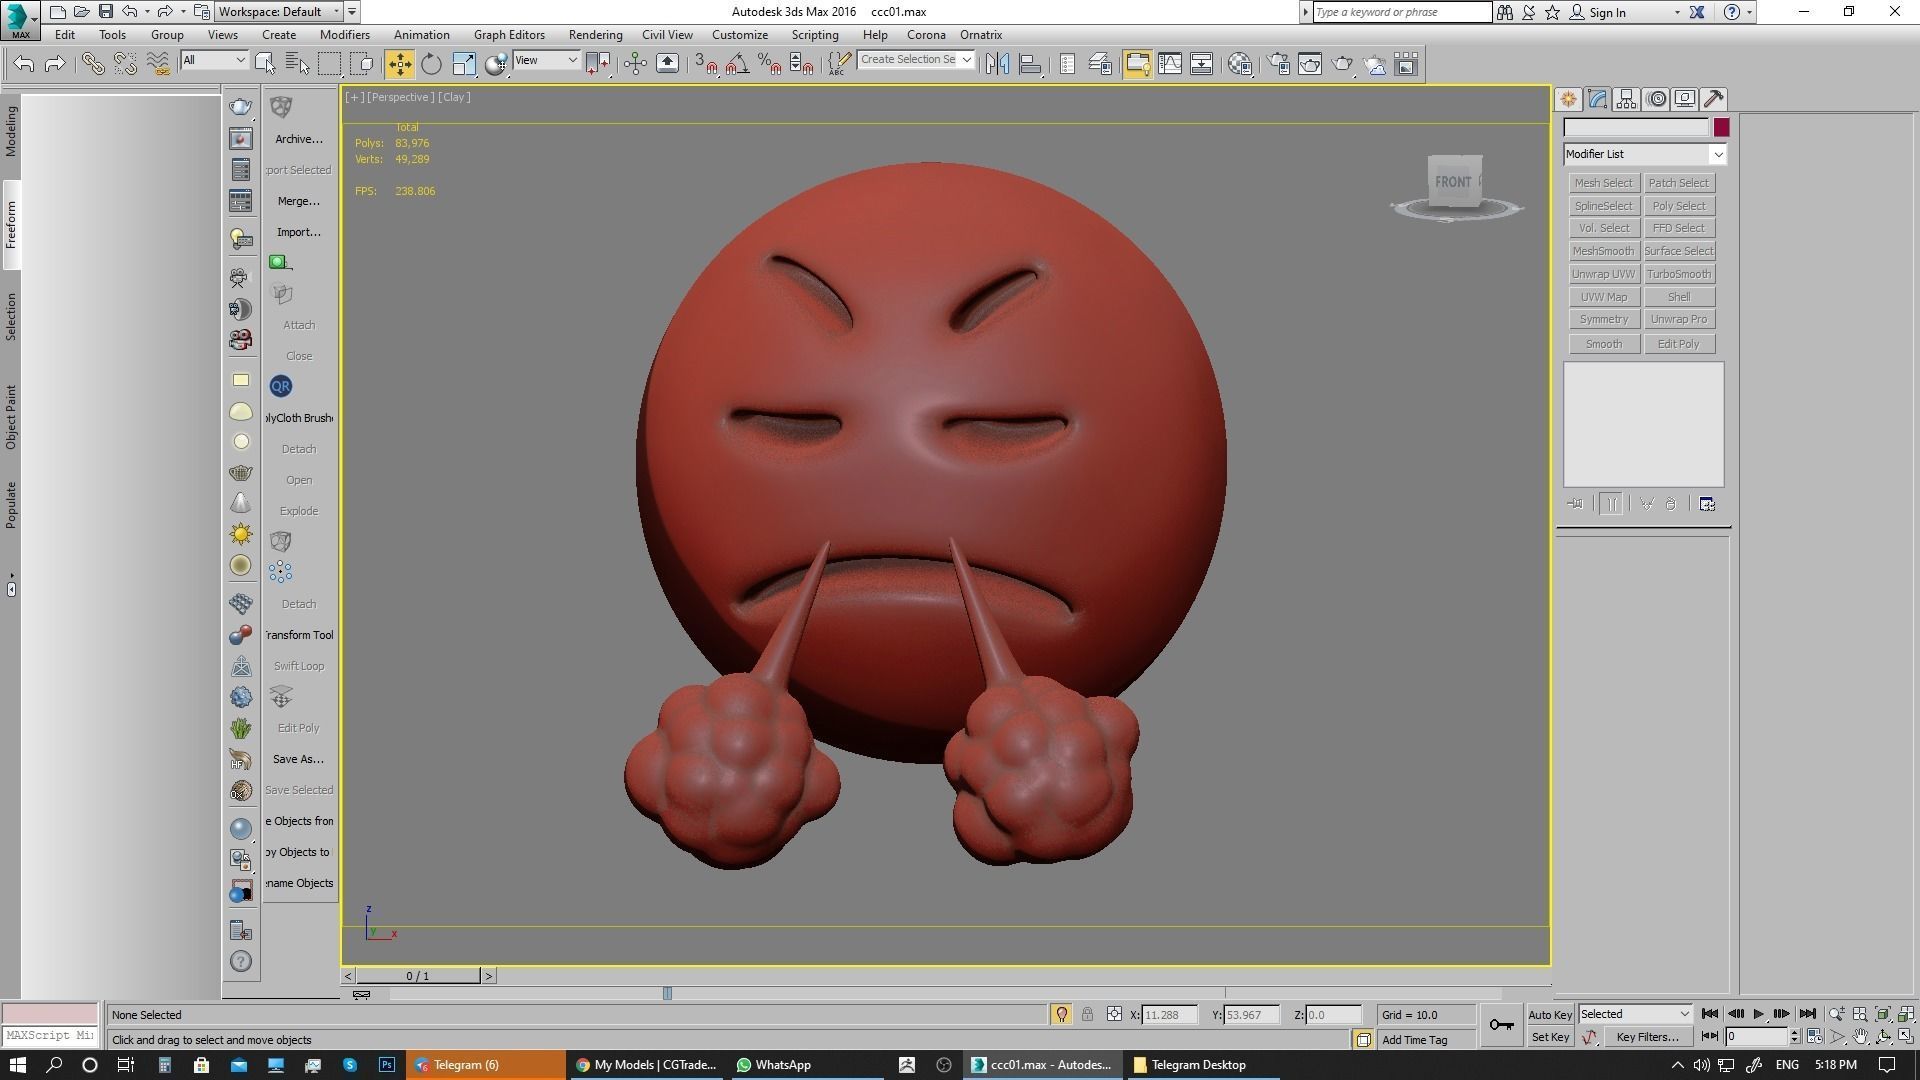Click the Merge... script button
Image resolution: width=1920 pixels, height=1080 pixels.
point(298,201)
